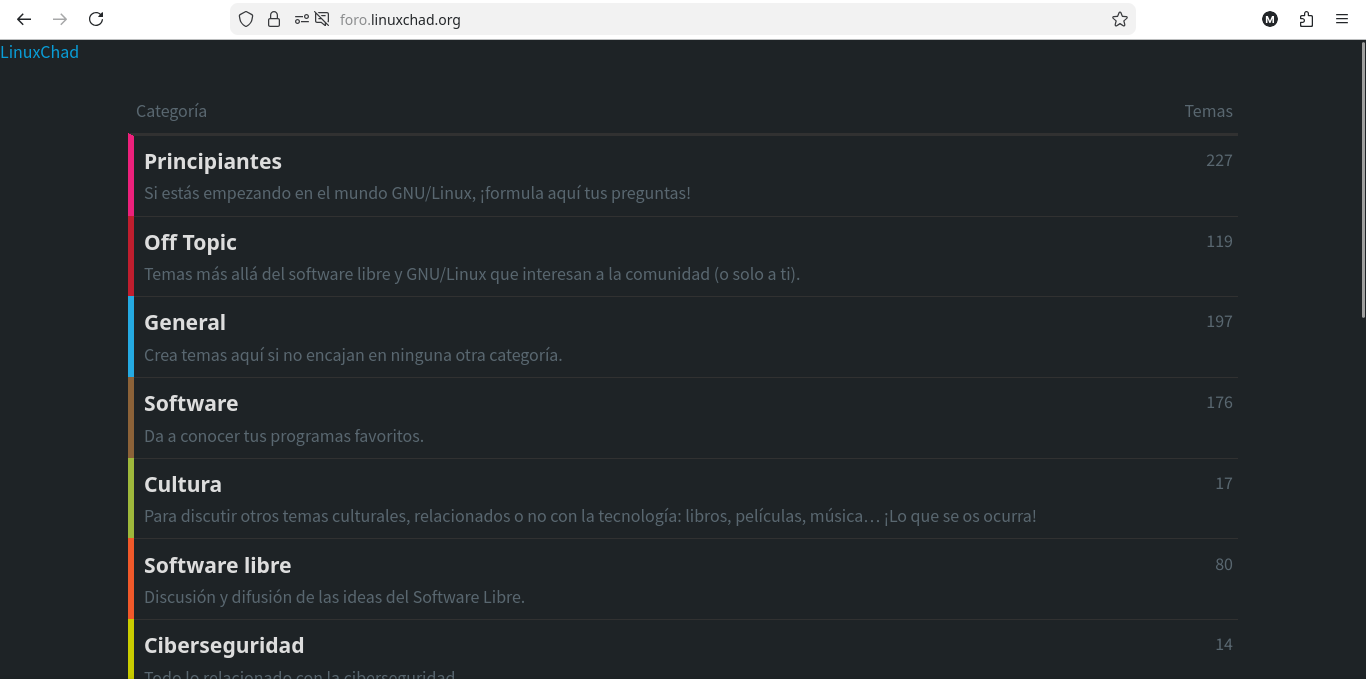
Task: Open the Off Topic category
Action: 190,242
